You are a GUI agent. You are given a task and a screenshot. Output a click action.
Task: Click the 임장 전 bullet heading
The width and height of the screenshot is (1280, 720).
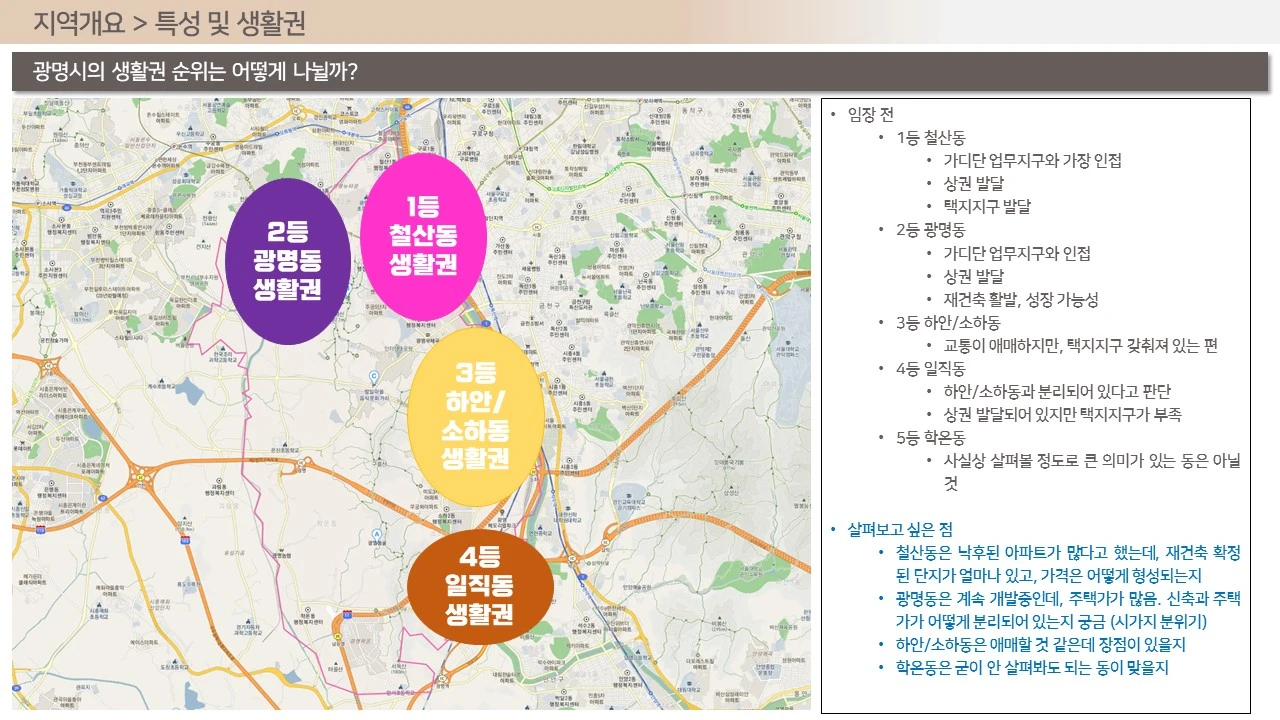click(x=870, y=114)
